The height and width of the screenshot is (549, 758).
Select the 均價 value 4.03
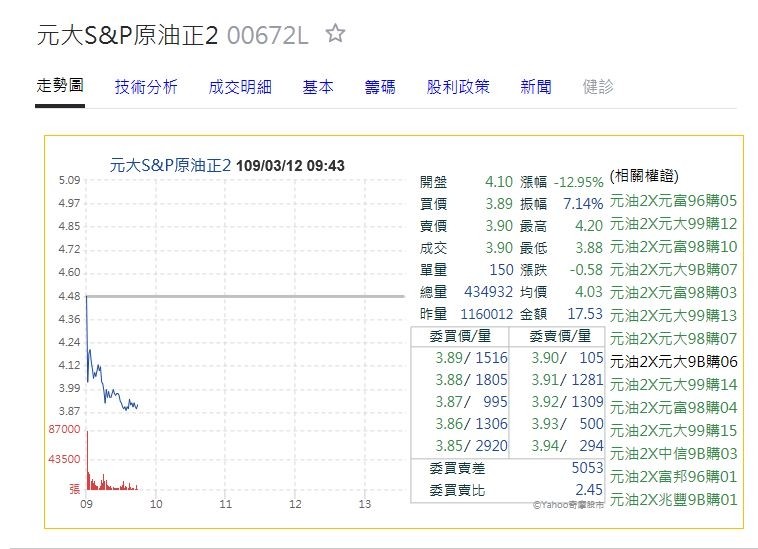point(589,291)
